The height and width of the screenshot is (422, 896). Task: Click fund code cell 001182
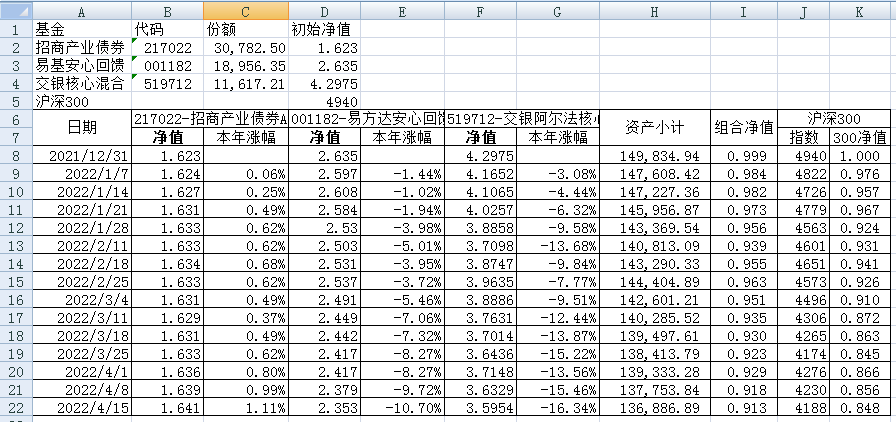[167, 66]
